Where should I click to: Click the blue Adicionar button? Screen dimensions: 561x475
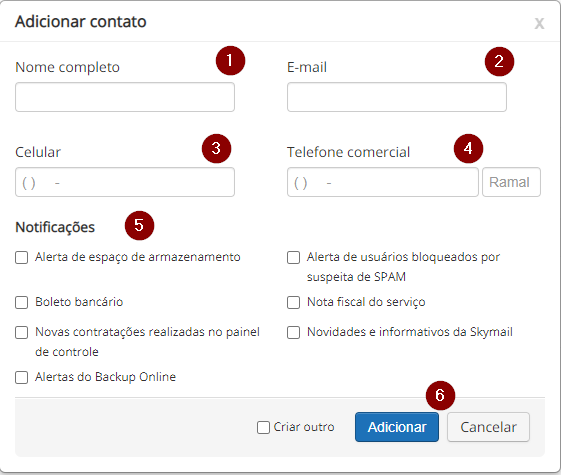coord(397,427)
